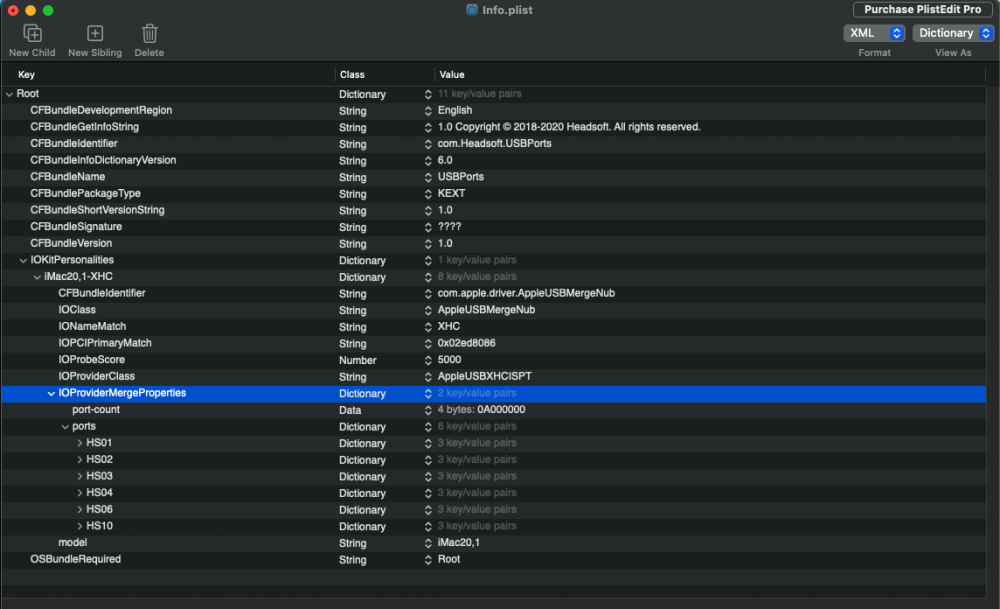Select the CFBundleName key

(x=68, y=177)
